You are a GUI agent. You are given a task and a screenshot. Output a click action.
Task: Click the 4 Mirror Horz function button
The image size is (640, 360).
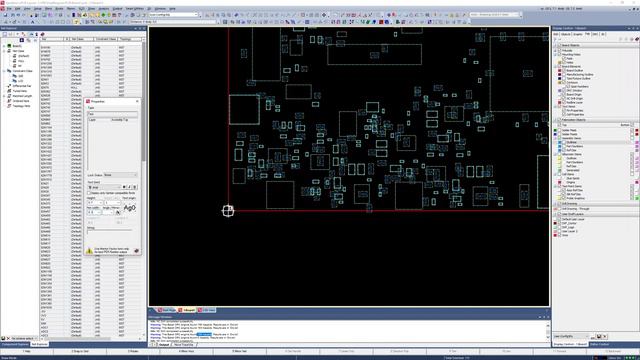(x=187, y=351)
